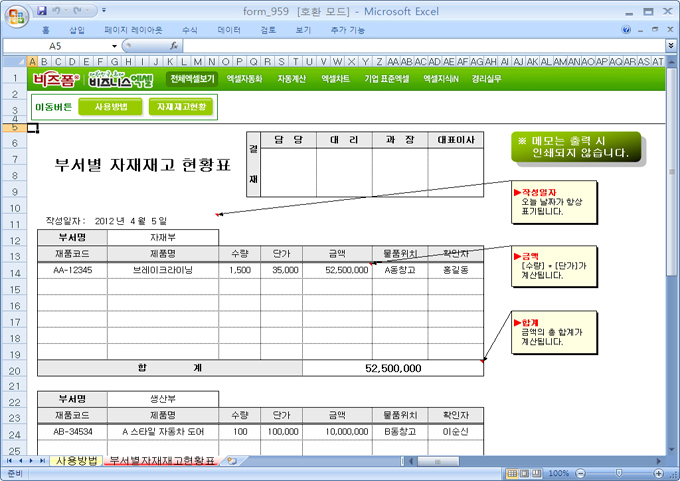Viewport: 680px width, 481px height.
Task: Select the 생산부 department cell
Action: click(x=163, y=399)
